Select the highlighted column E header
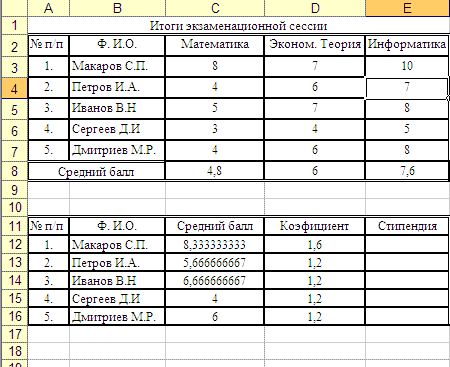Viewport: 450px width, 367px height. [x=407, y=8]
